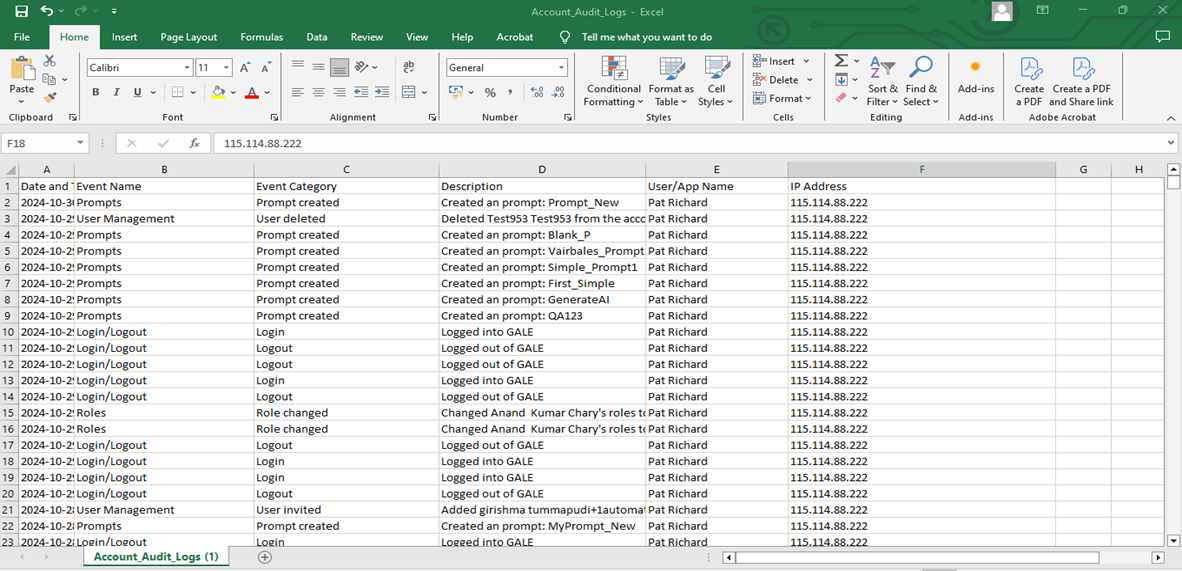
Task: Click the AutoSum sigma icon
Action: pos(841,62)
